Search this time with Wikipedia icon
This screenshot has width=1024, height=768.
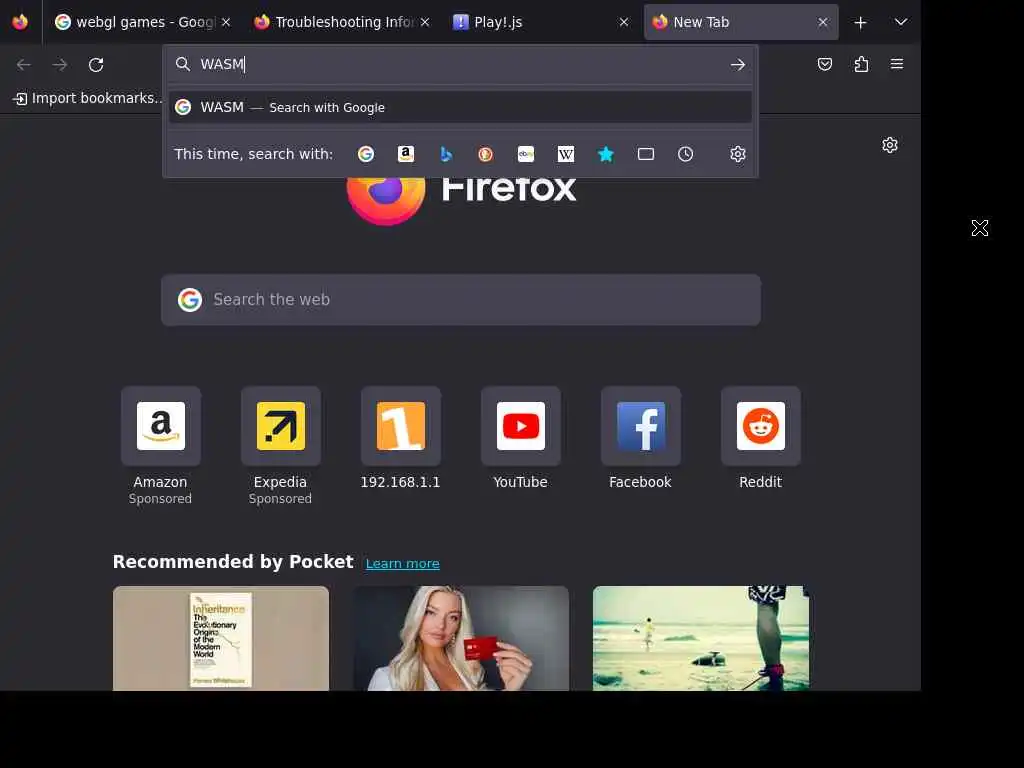click(x=566, y=154)
